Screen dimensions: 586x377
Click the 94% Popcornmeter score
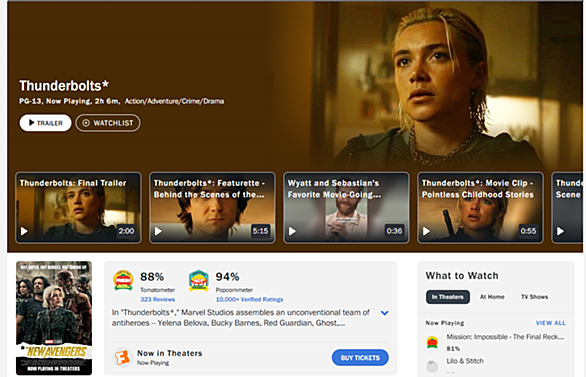coord(227,277)
